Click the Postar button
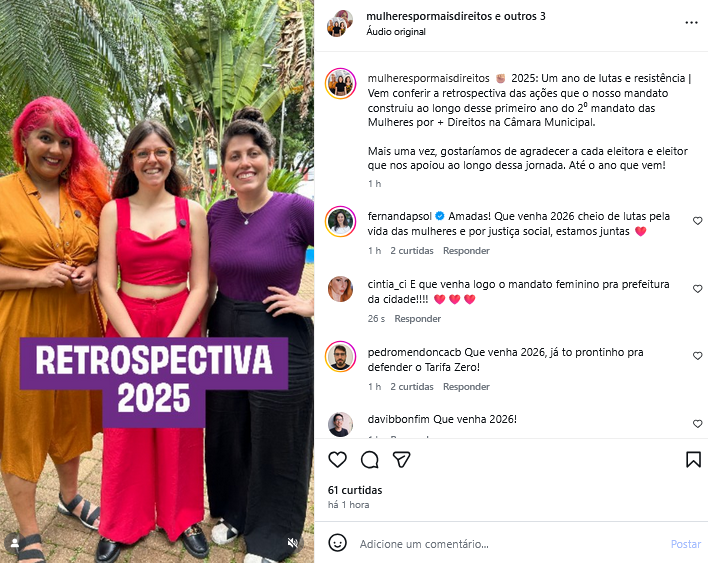The width and height of the screenshot is (708, 563). (685, 544)
